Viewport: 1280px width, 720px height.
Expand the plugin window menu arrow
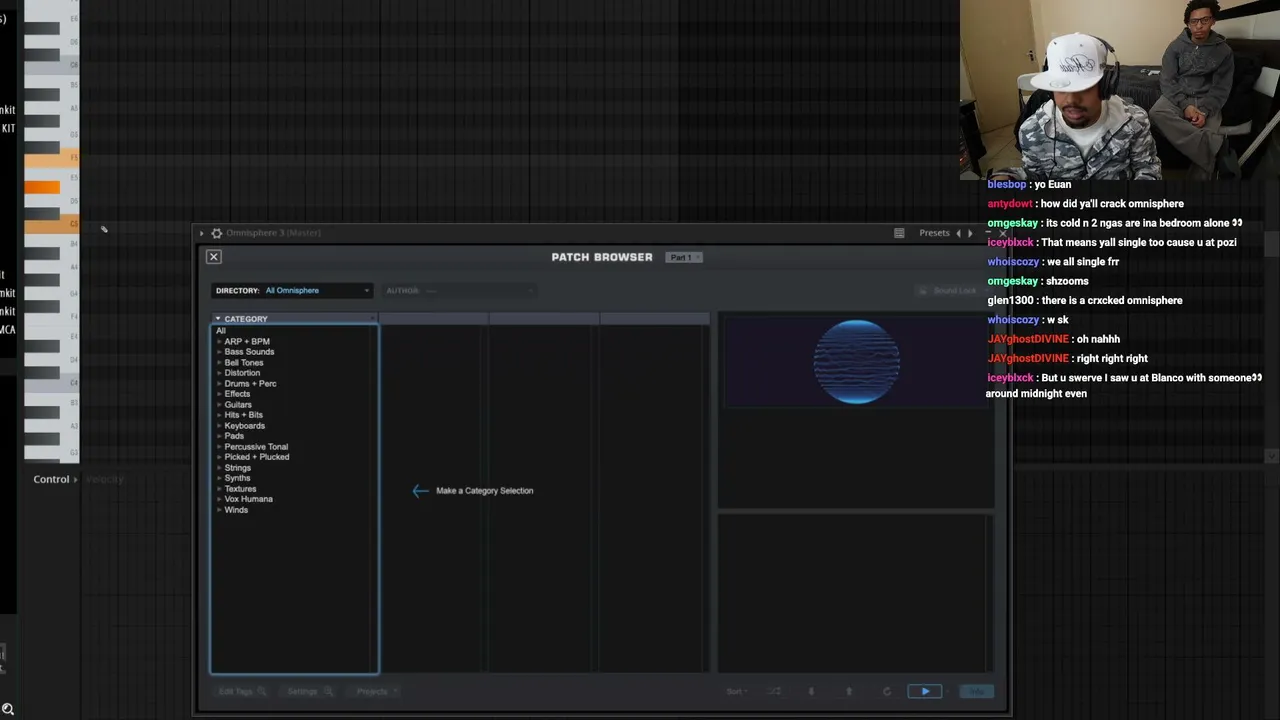click(x=201, y=233)
